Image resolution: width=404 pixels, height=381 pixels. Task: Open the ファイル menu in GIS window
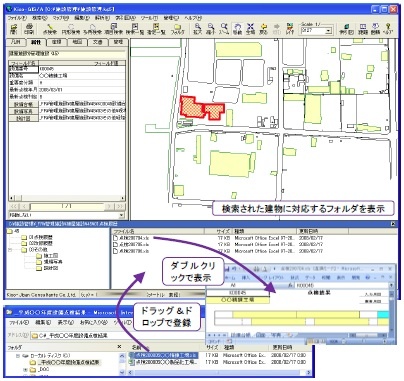point(17,18)
